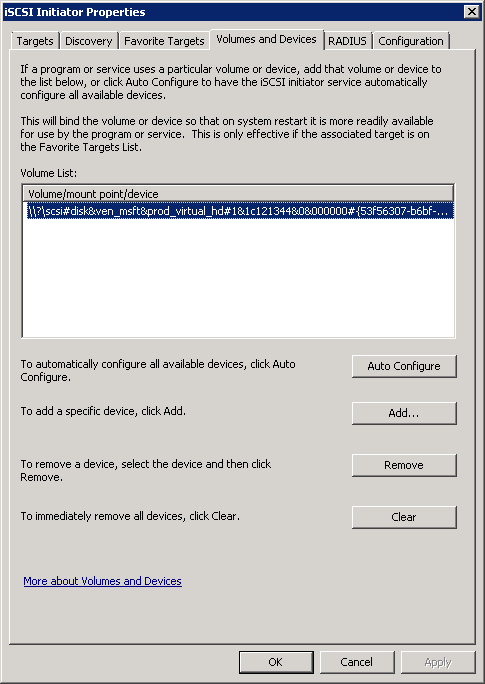This screenshot has width=485, height=684.
Task: Remove the selected device
Action: (404, 465)
